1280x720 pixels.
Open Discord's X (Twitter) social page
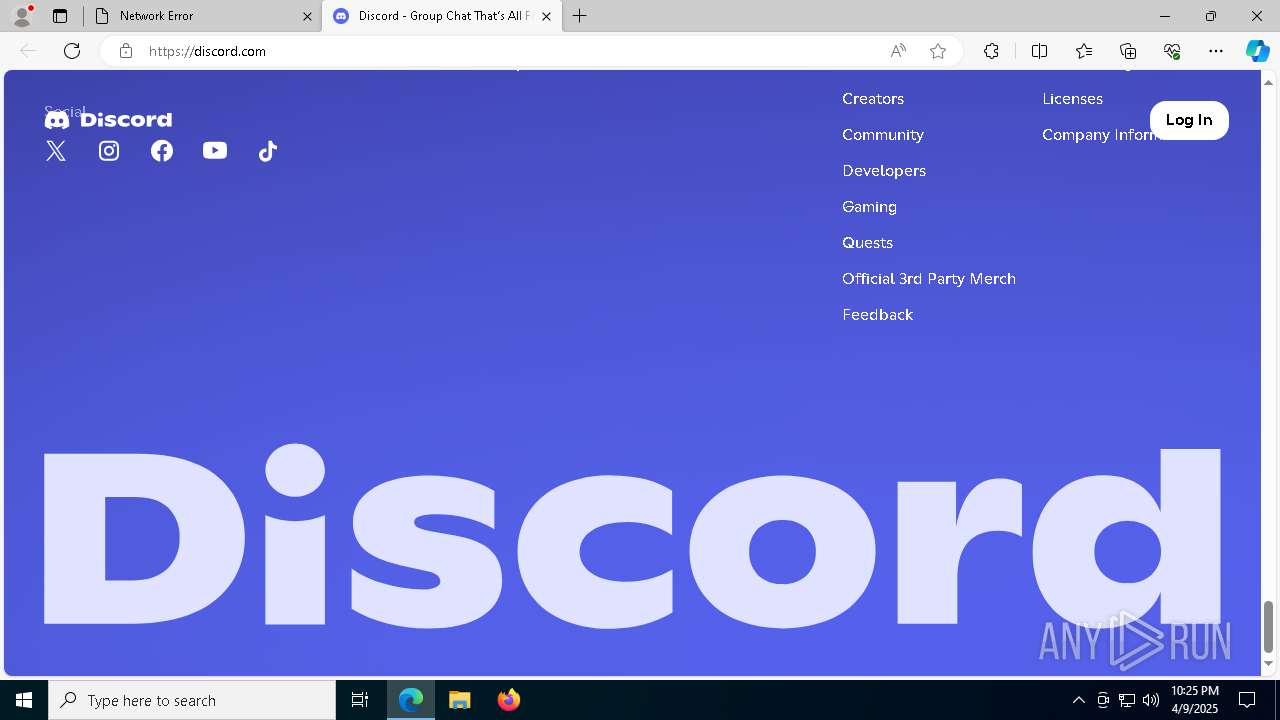pyautogui.click(x=56, y=151)
